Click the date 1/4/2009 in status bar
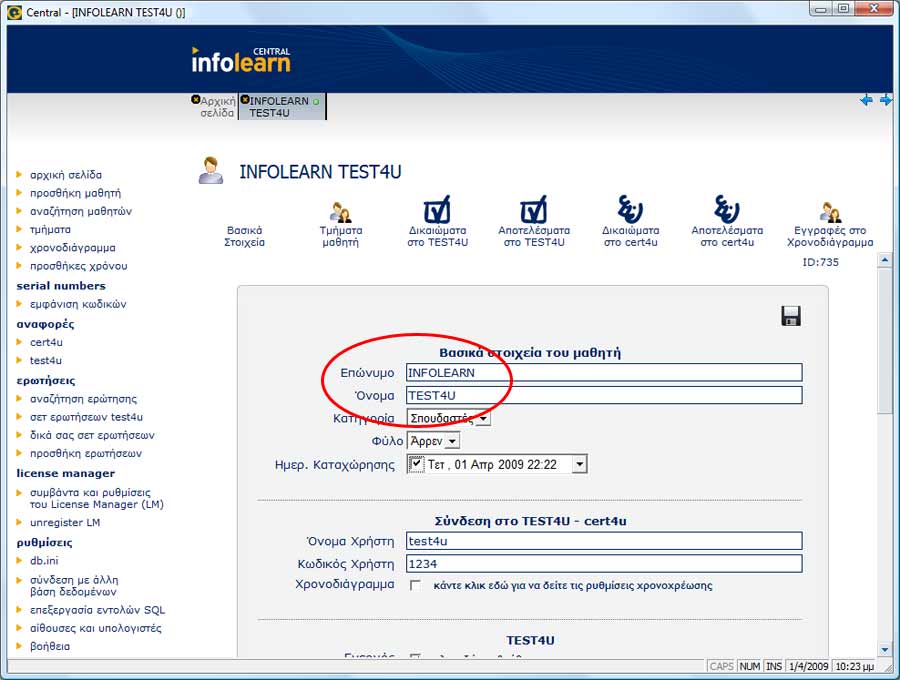The width and height of the screenshot is (900, 680). (808, 666)
